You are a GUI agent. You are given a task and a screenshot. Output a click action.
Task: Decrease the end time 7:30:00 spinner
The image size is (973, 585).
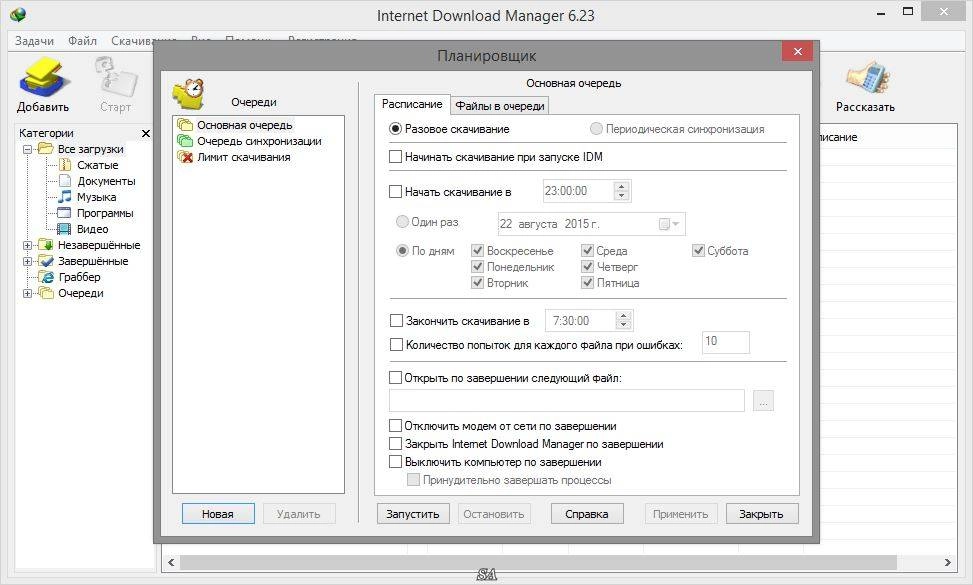pos(624,326)
